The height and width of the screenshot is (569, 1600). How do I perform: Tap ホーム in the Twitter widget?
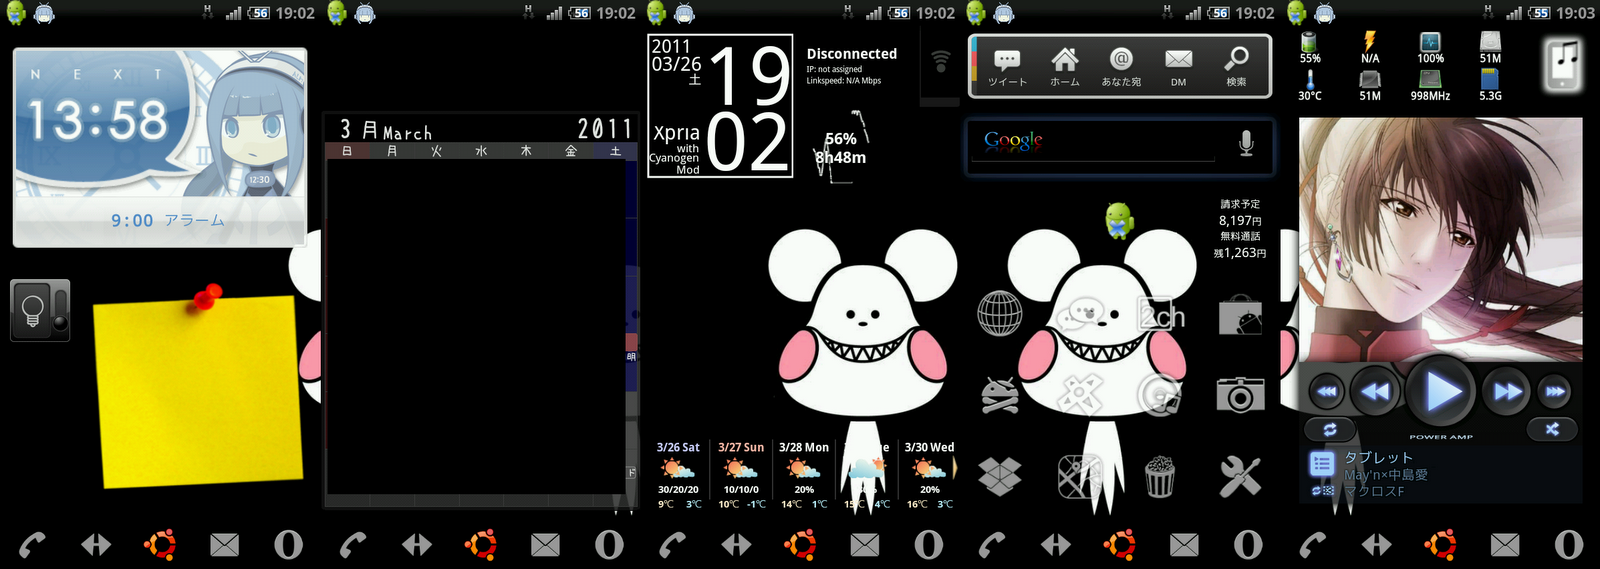coord(1065,67)
